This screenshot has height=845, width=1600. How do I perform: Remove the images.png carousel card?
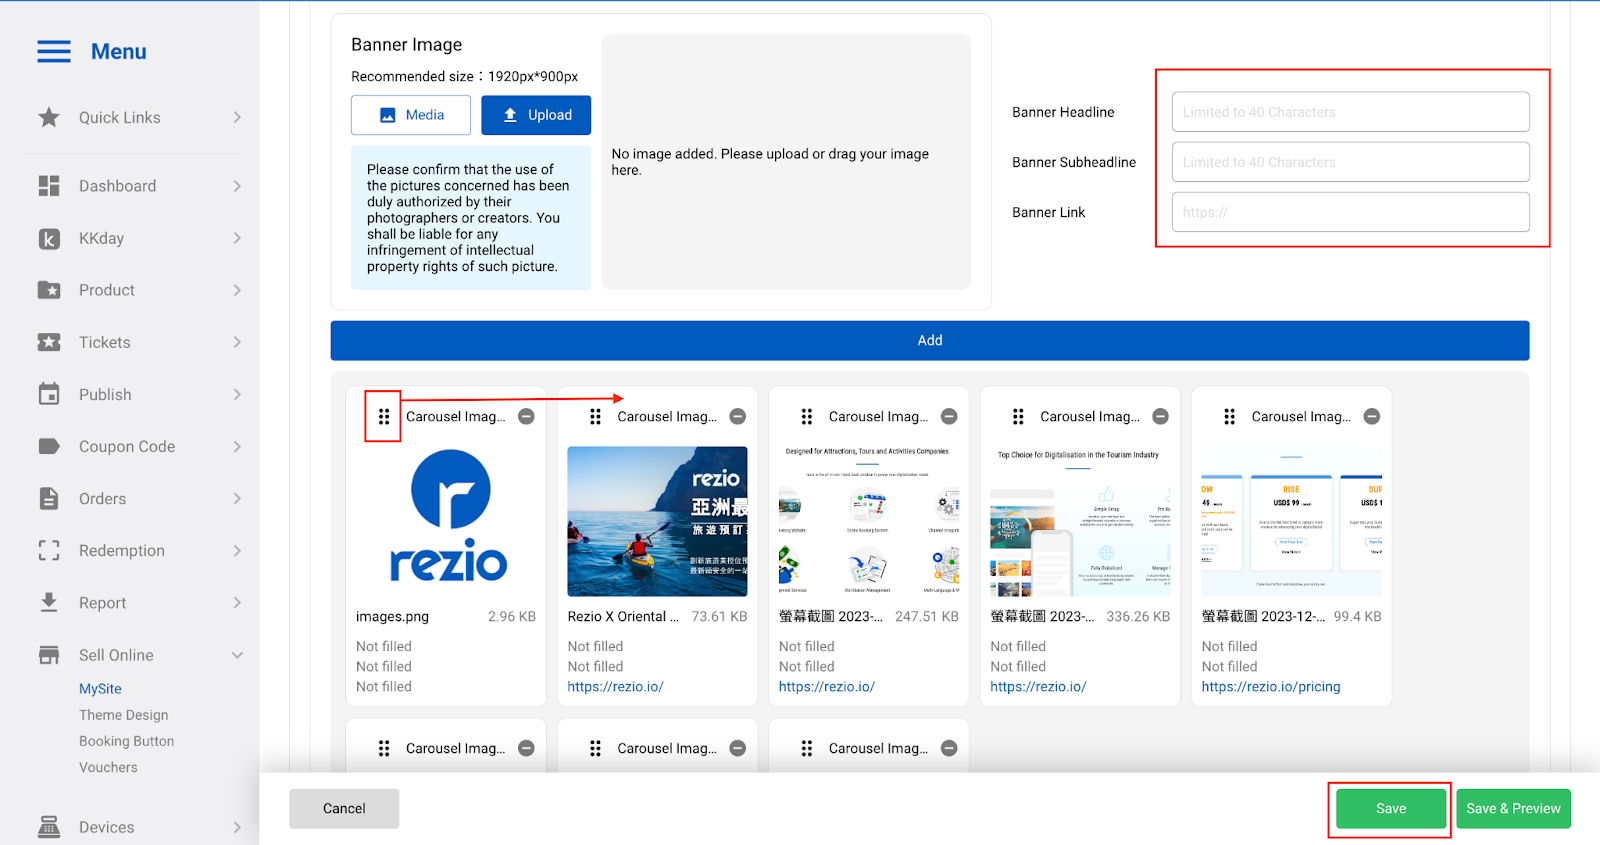(526, 416)
